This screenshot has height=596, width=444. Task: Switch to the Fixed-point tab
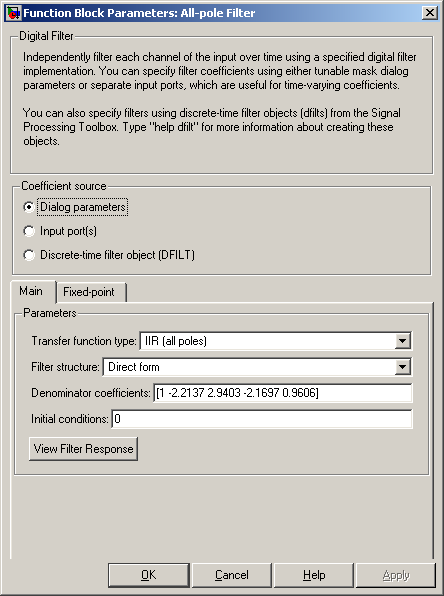coord(89,292)
